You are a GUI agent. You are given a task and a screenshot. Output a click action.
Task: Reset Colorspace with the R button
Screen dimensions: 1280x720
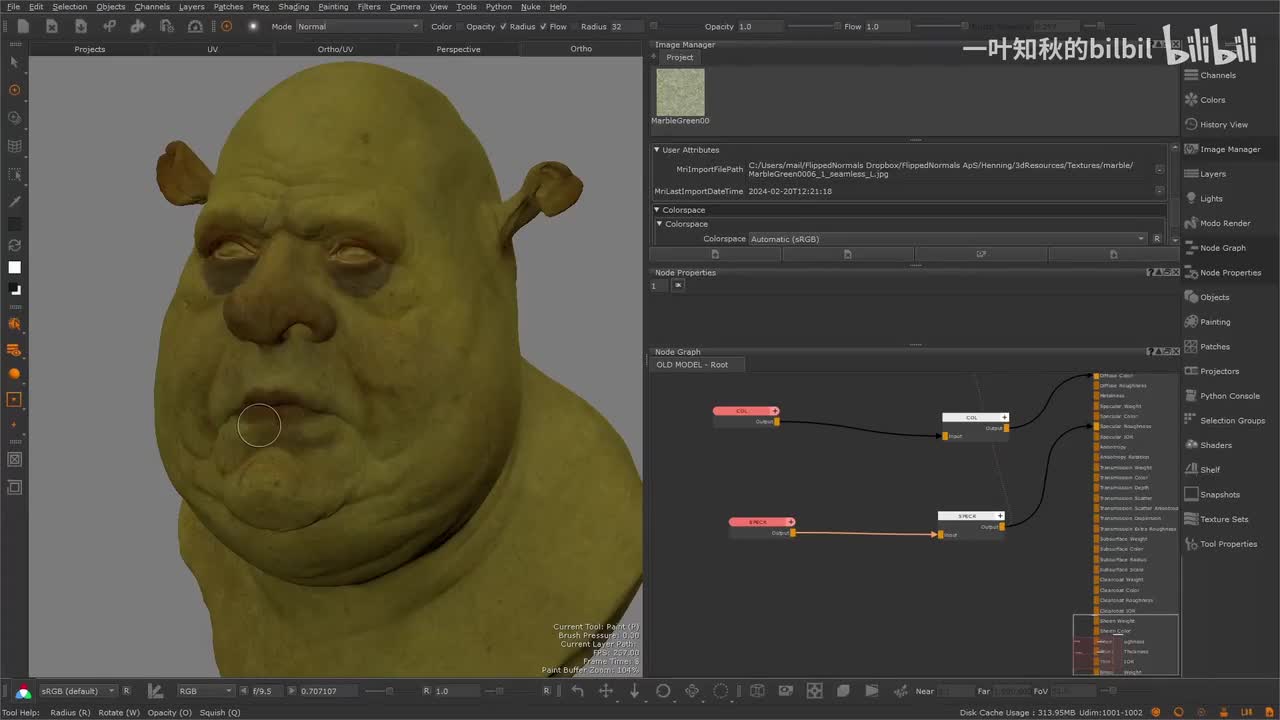point(1157,239)
